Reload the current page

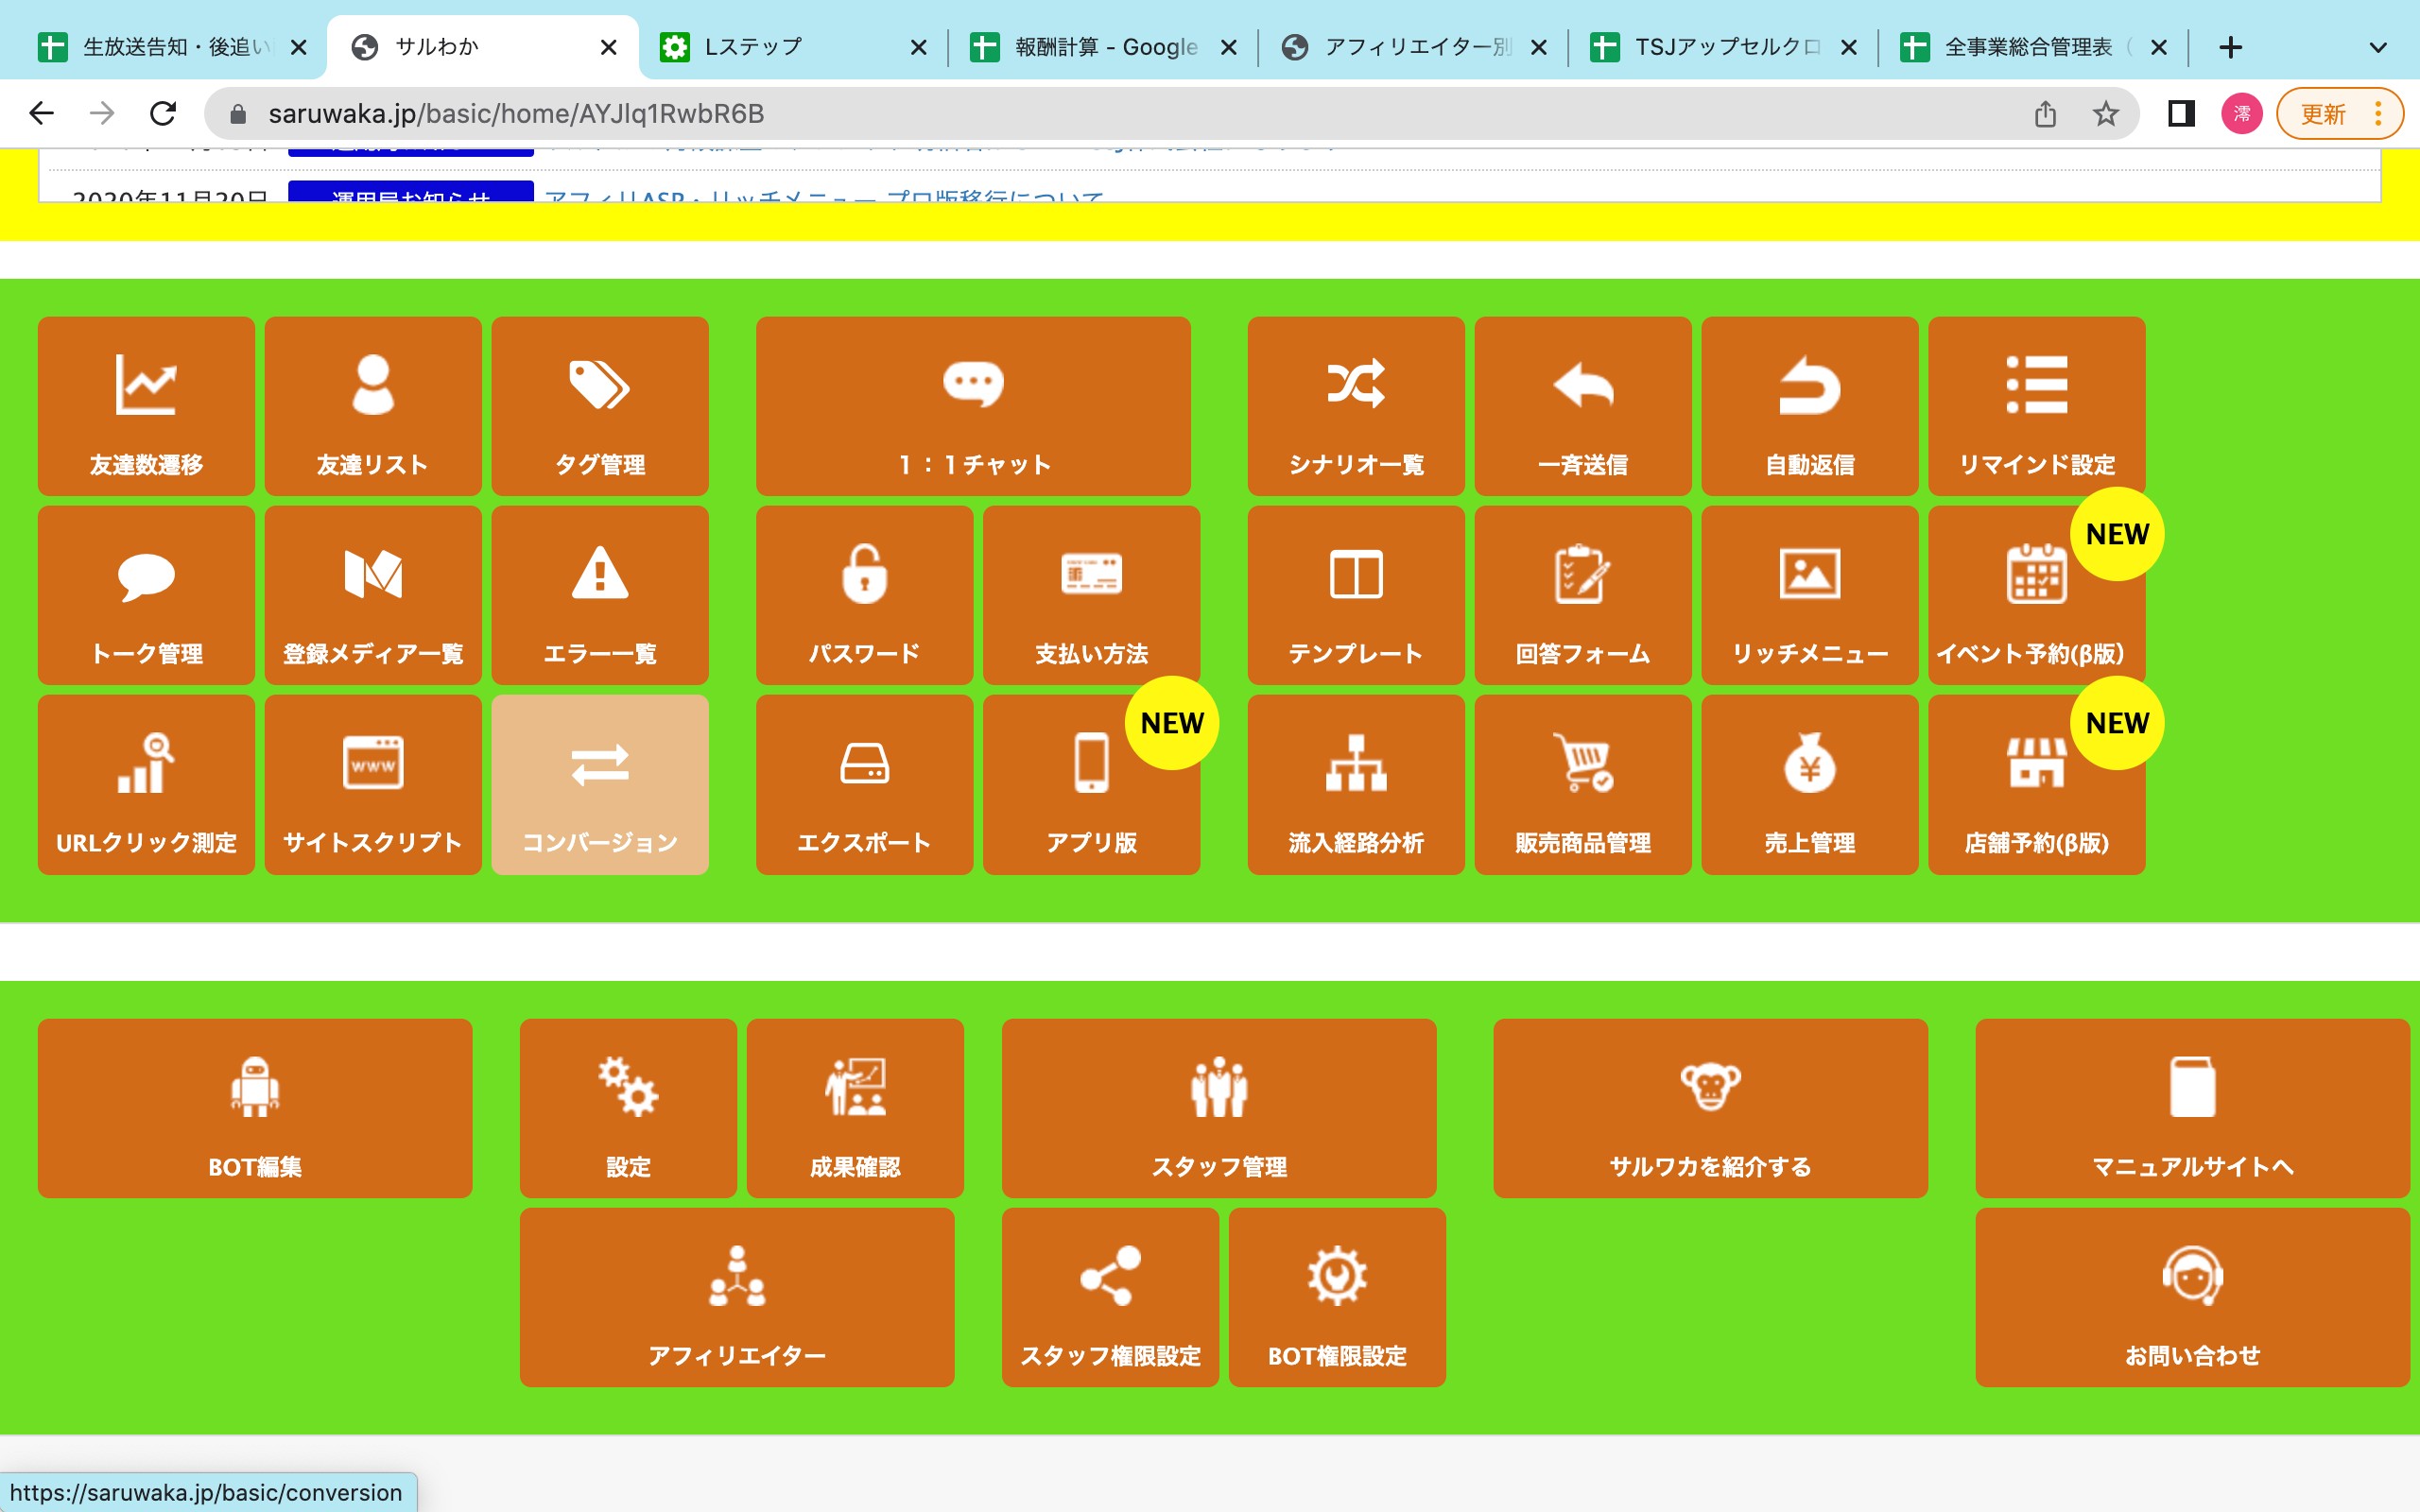pyautogui.click(x=163, y=113)
